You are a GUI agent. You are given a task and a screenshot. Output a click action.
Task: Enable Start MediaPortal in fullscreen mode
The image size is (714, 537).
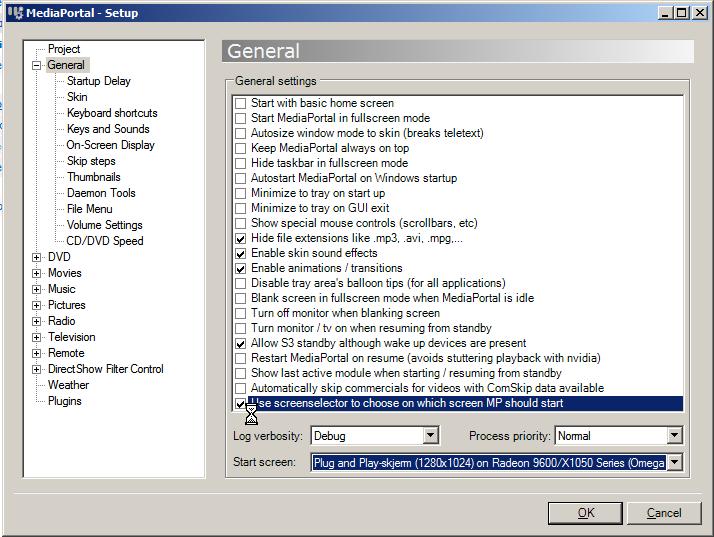click(240, 118)
